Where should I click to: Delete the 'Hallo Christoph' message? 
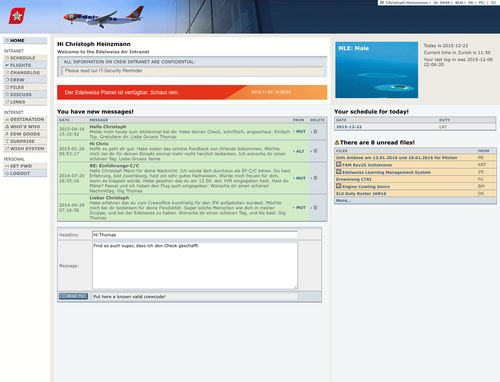(315, 132)
